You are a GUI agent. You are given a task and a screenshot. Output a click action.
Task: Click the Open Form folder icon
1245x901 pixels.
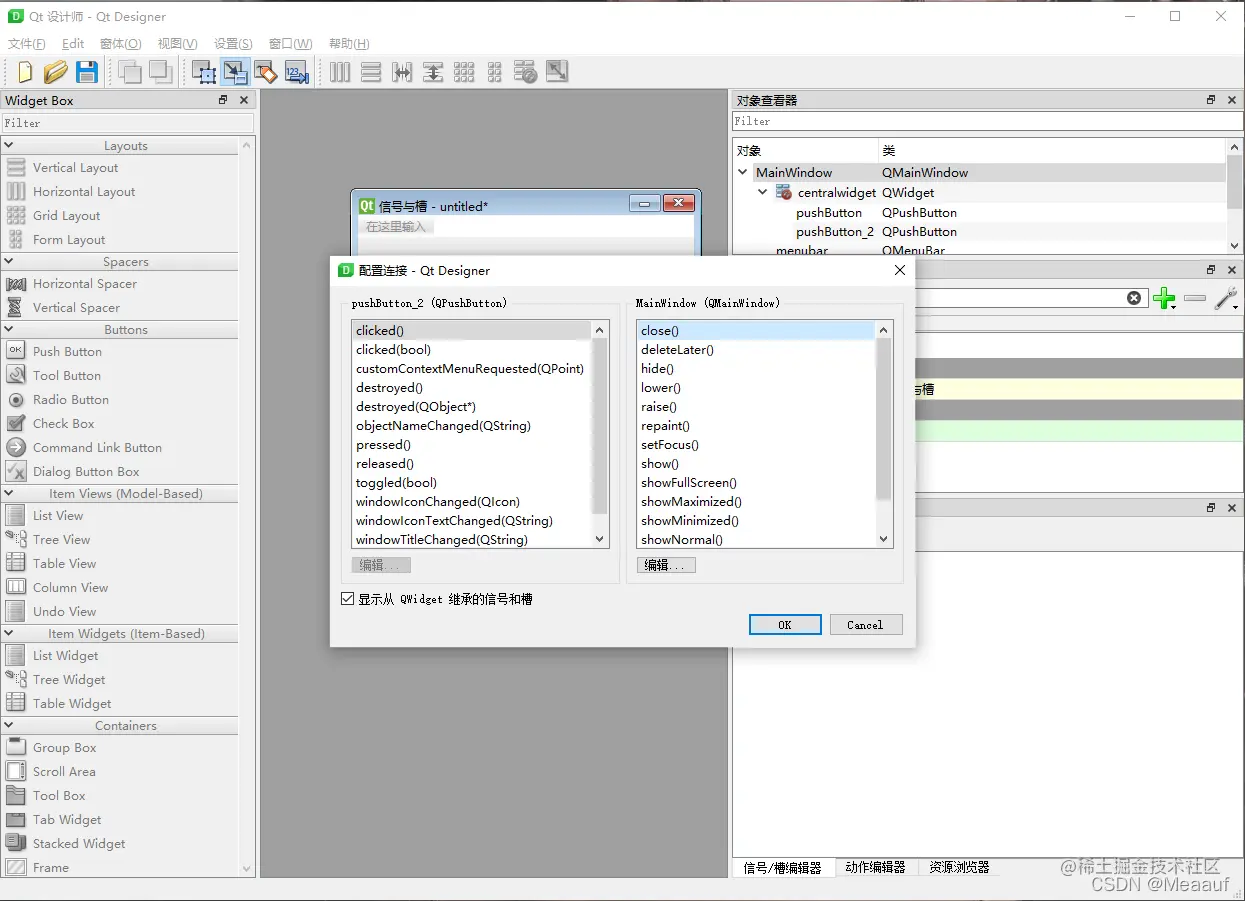coord(55,72)
